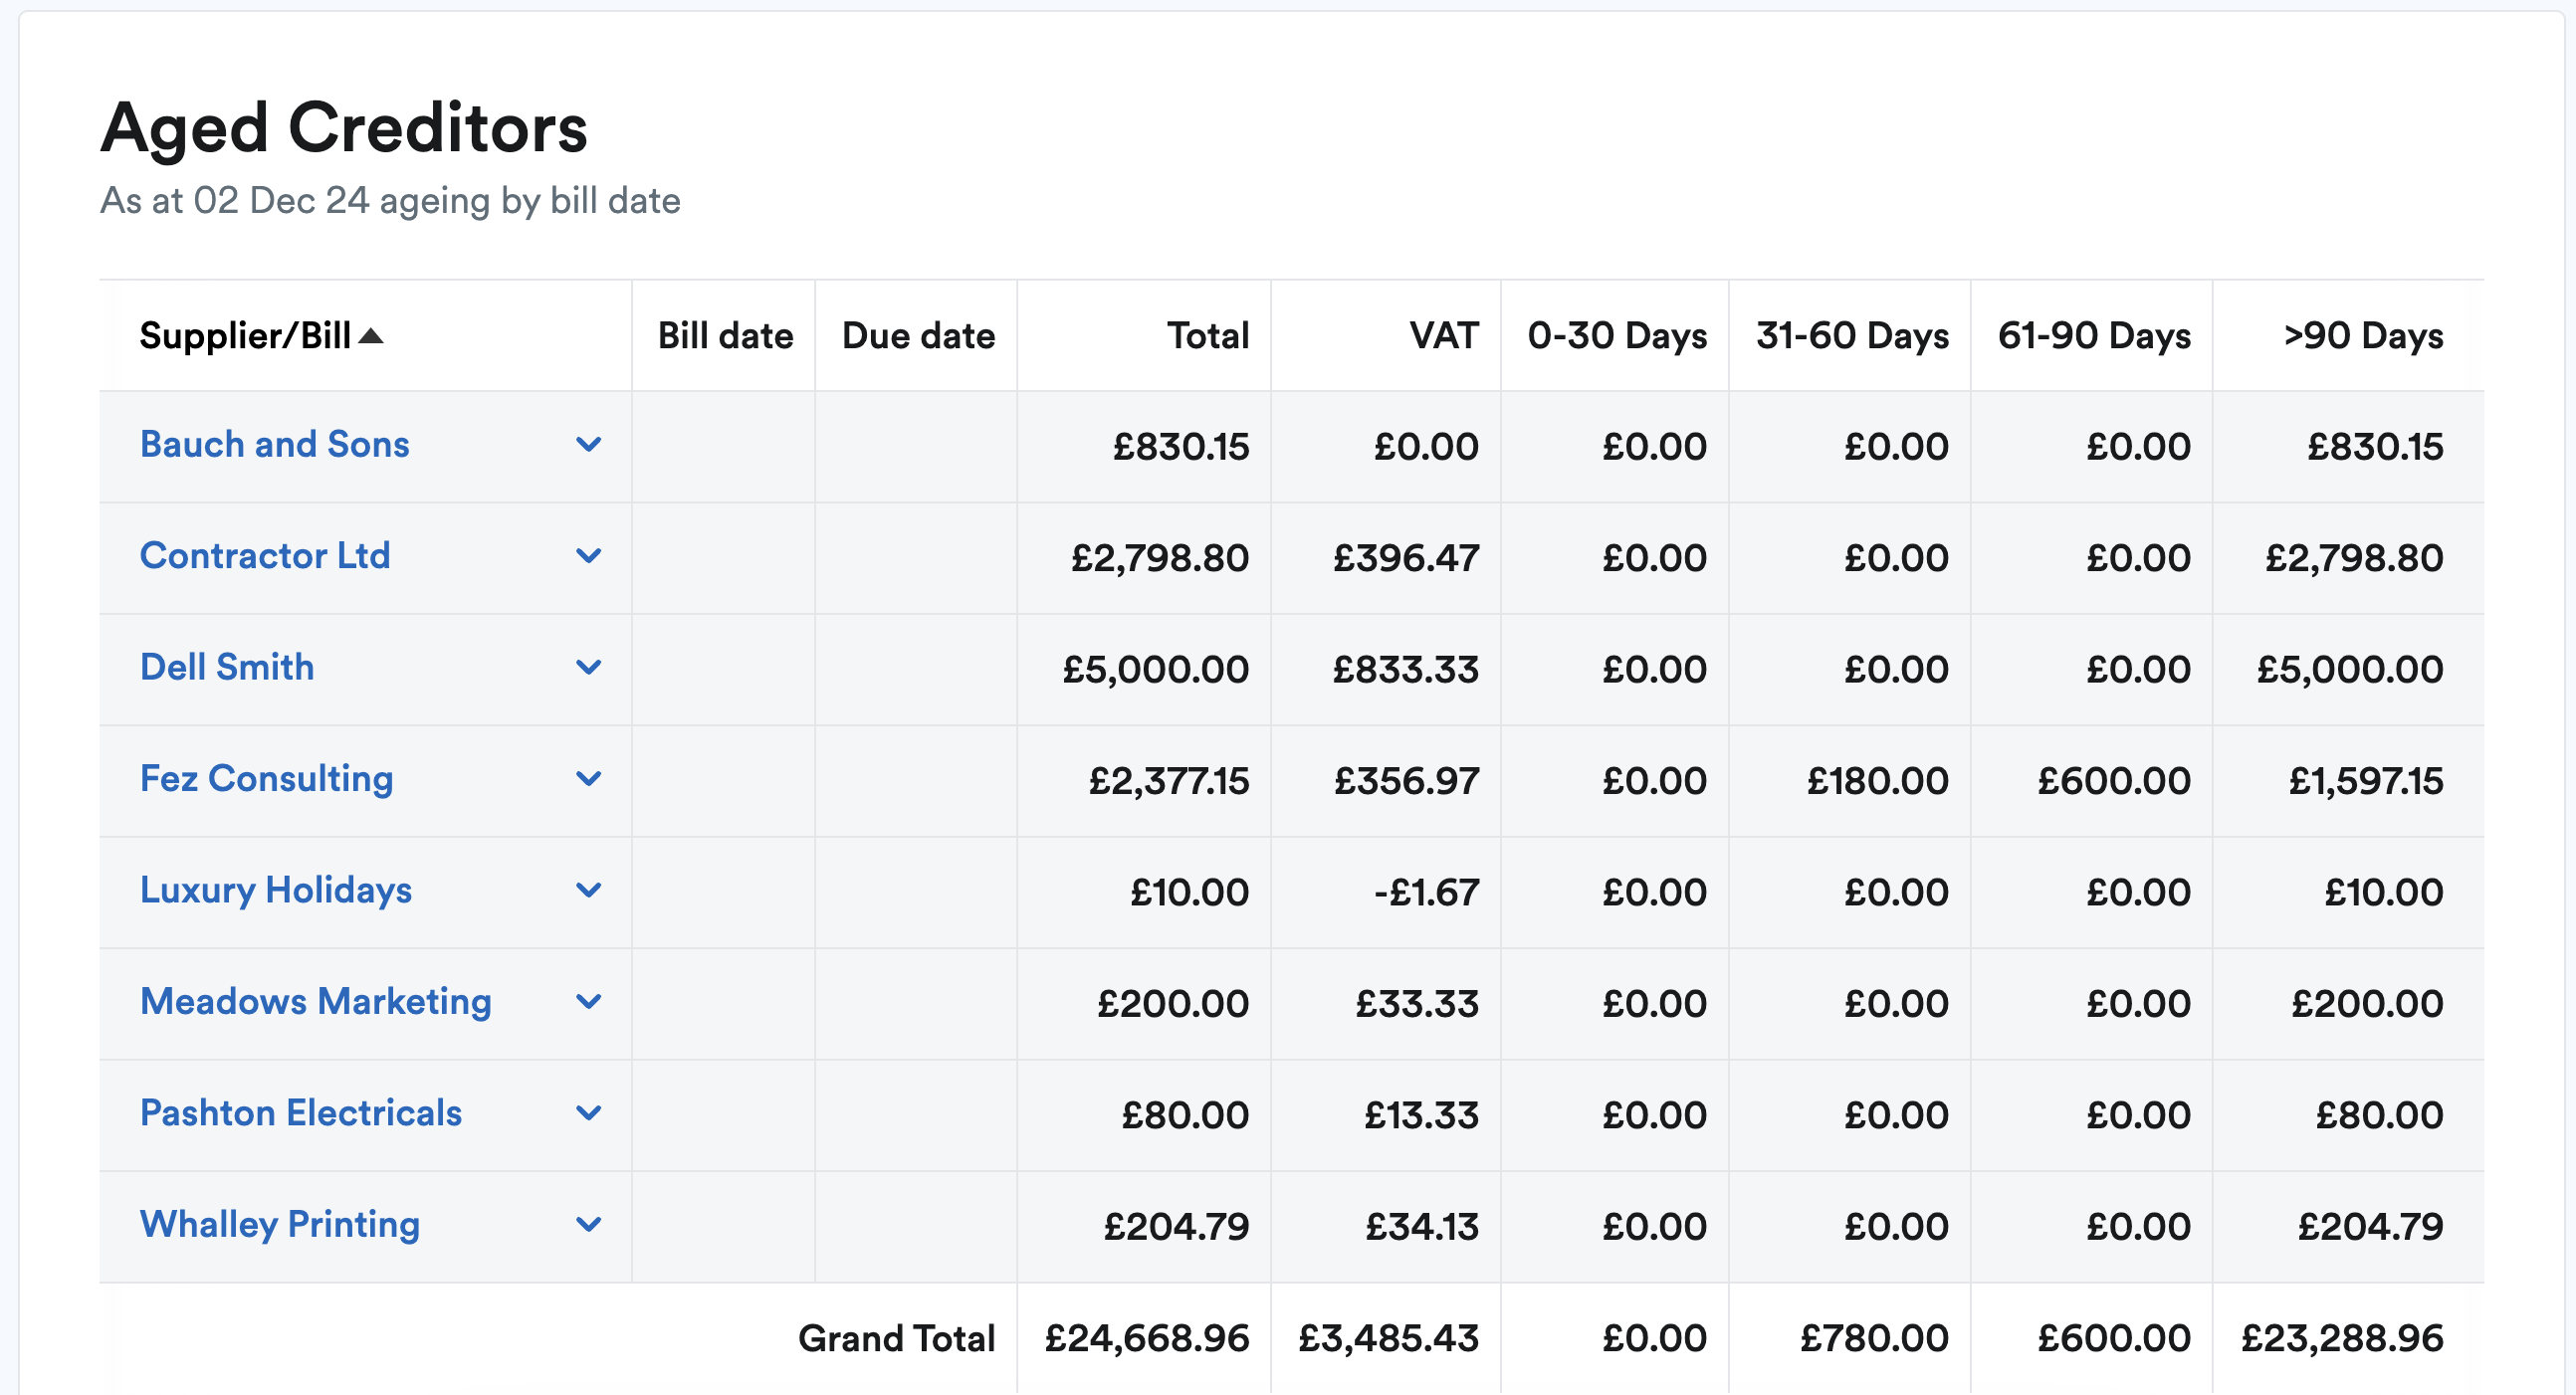This screenshot has width=2576, height=1395.
Task: Expand the Bauch and Sons row chevron
Action: [x=589, y=444]
